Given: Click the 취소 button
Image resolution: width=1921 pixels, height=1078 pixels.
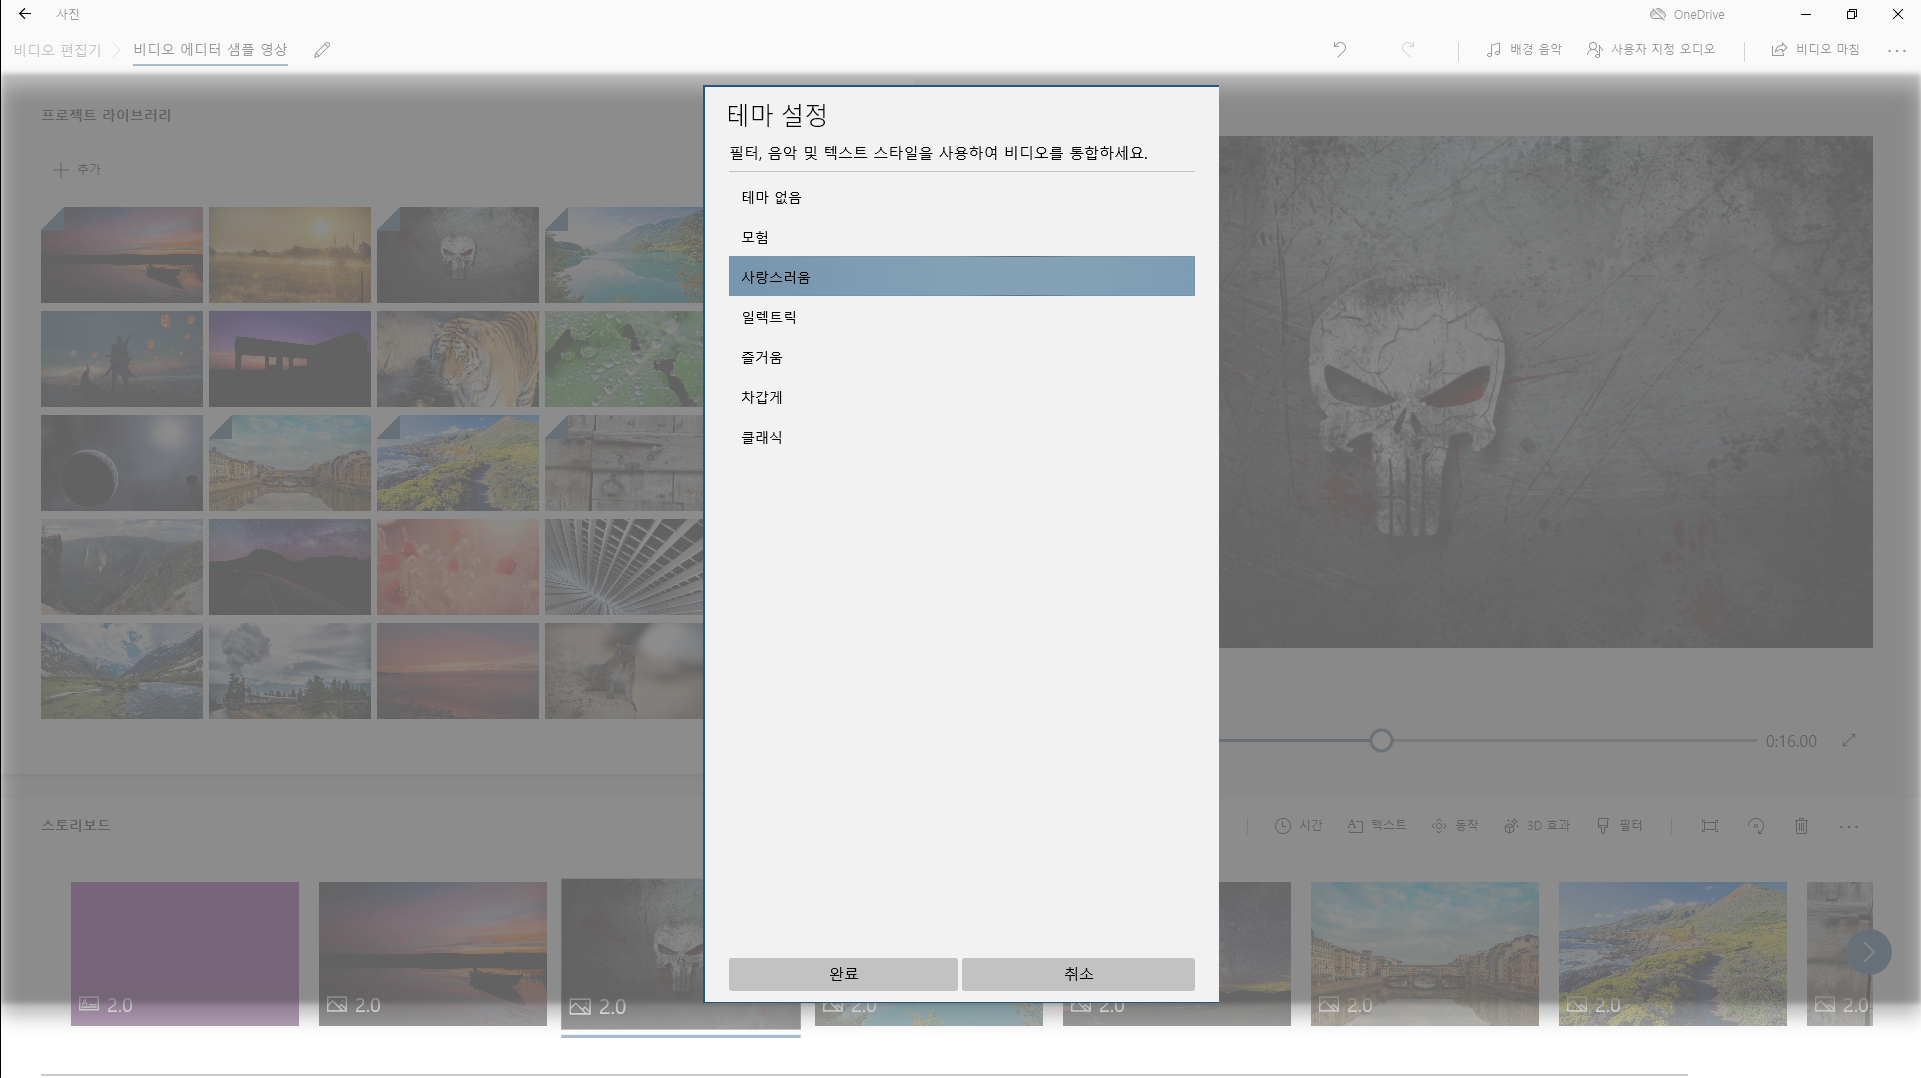Looking at the screenshot, I should (x=1078, y=974).
